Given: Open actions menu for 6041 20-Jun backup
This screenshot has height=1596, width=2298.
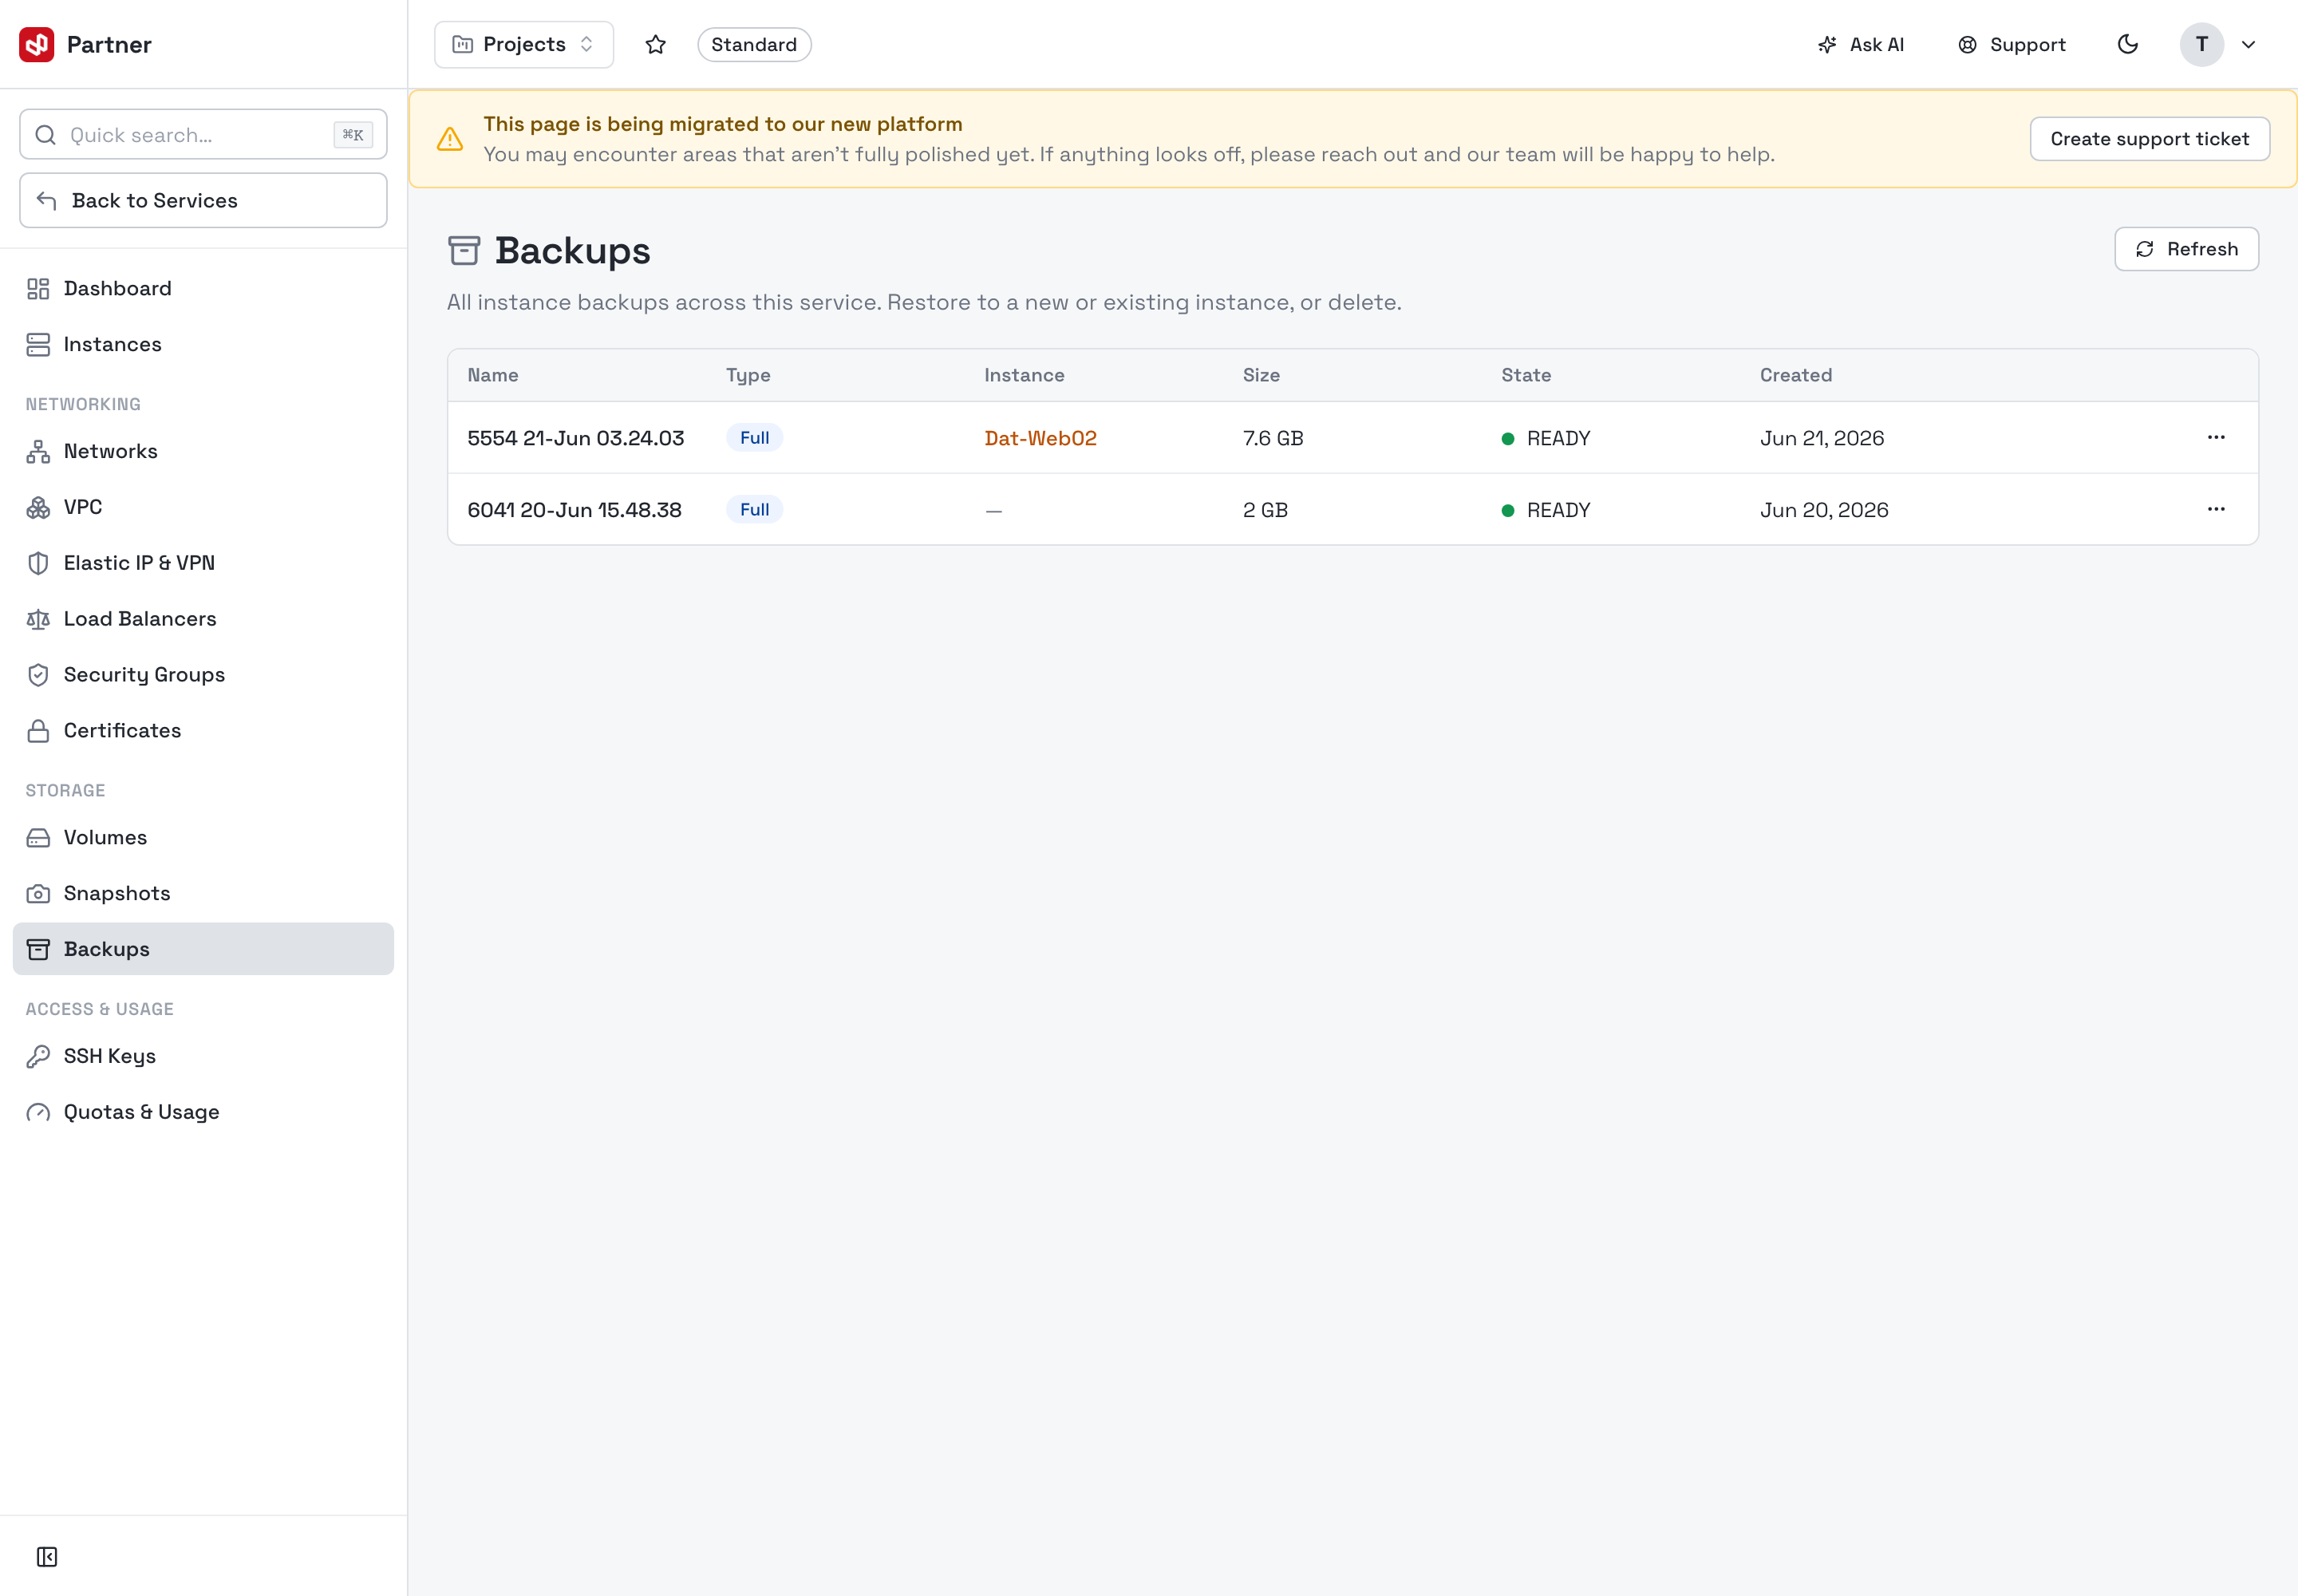Looking at the screenshot, I should 2216,509.
